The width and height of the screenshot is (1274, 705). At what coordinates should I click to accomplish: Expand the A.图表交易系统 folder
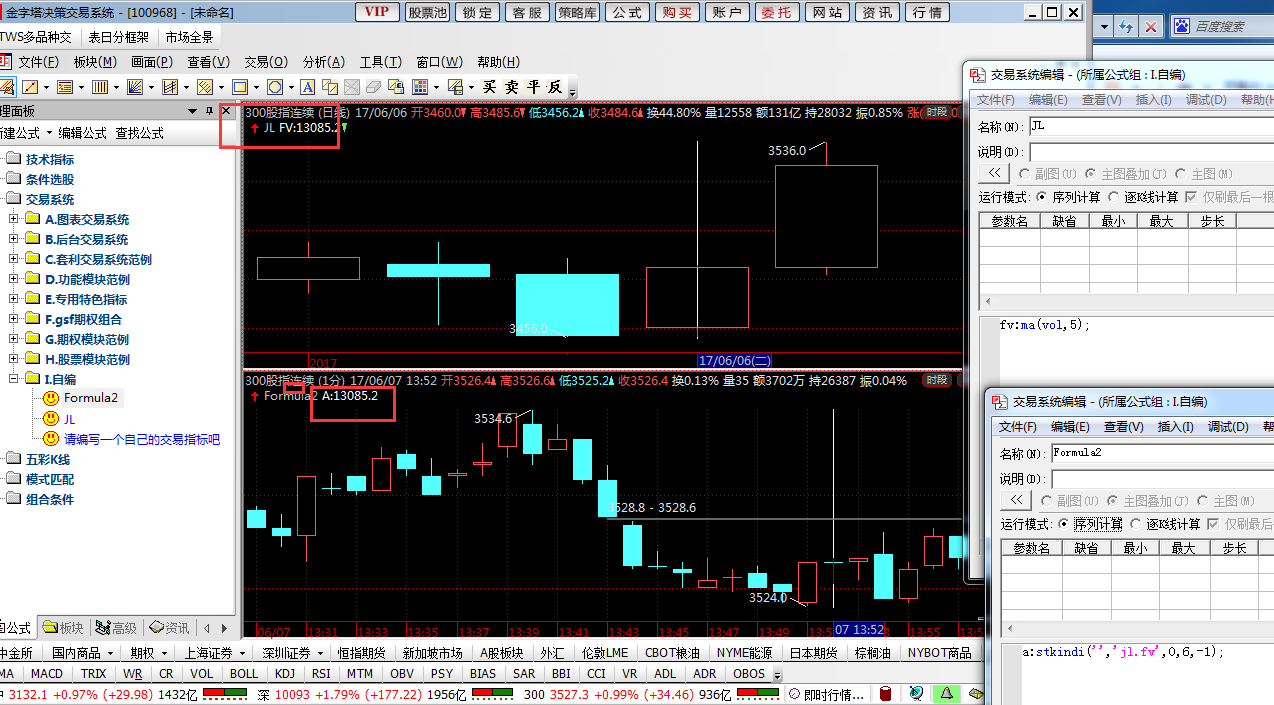pyautogui.click(x=14, y=219)
